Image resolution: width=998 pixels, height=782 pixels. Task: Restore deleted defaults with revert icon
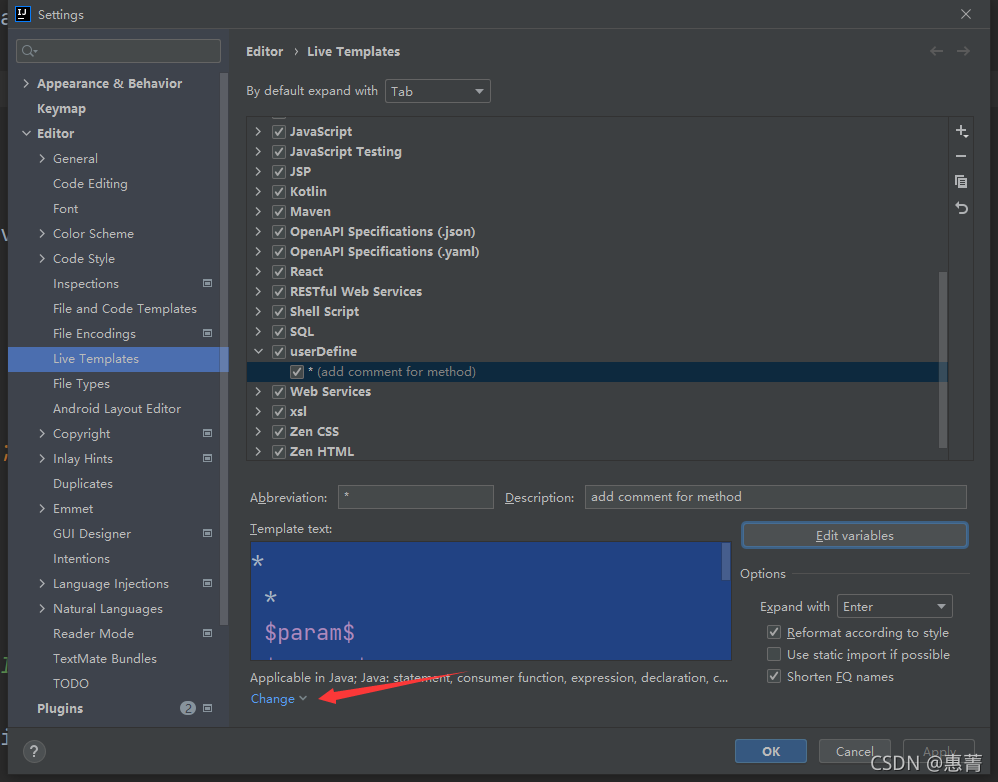point(961,208)
